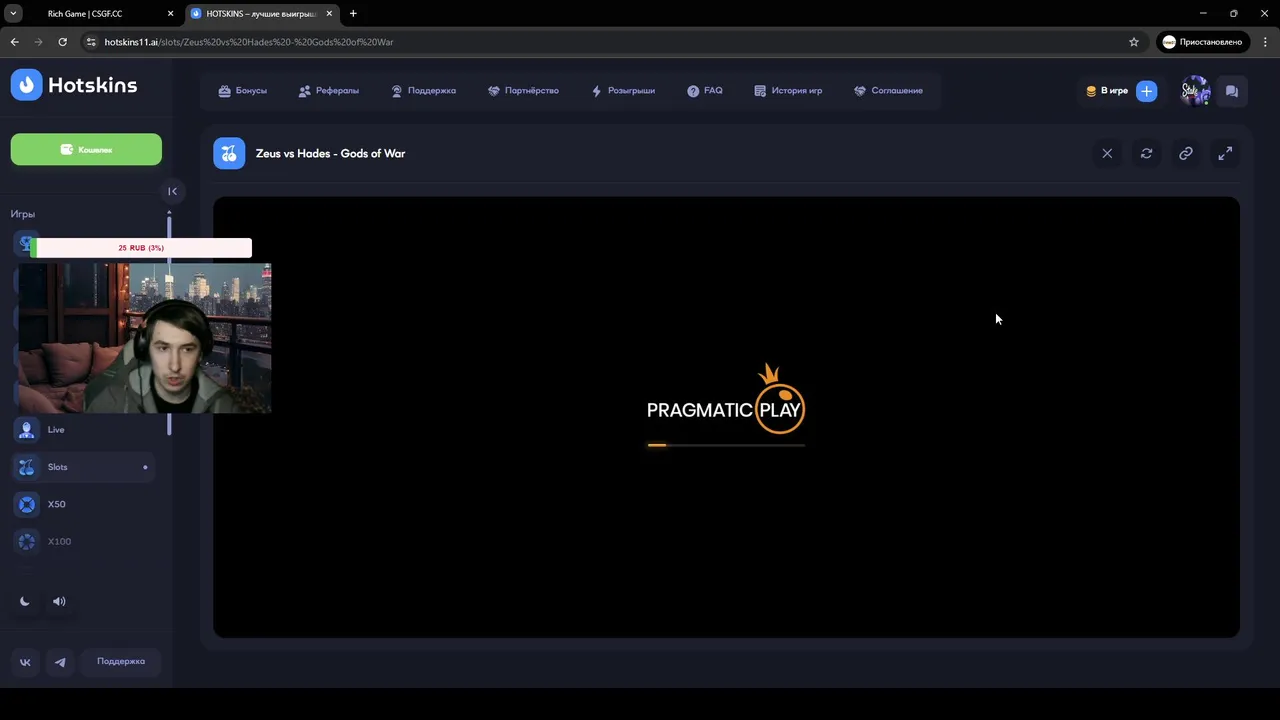
Task: Click the sidebar games scrollbar
Action: click(169, 323)
